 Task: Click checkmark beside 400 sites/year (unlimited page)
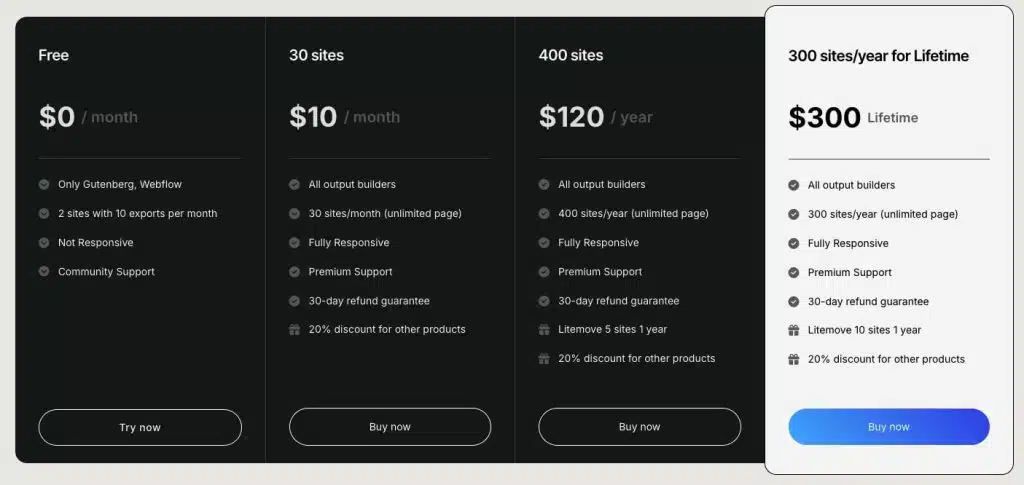pyautogui.click(x=544, y=213)
